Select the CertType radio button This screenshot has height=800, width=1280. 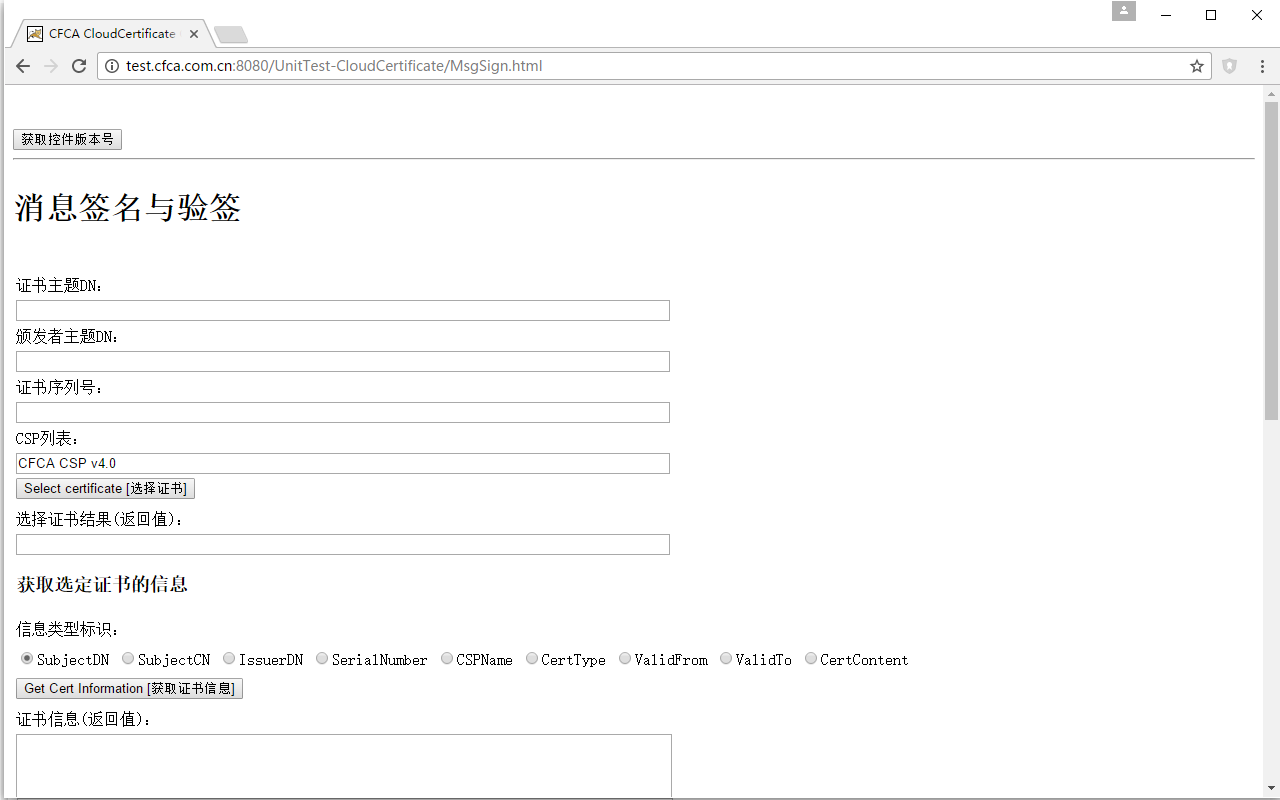532,658
